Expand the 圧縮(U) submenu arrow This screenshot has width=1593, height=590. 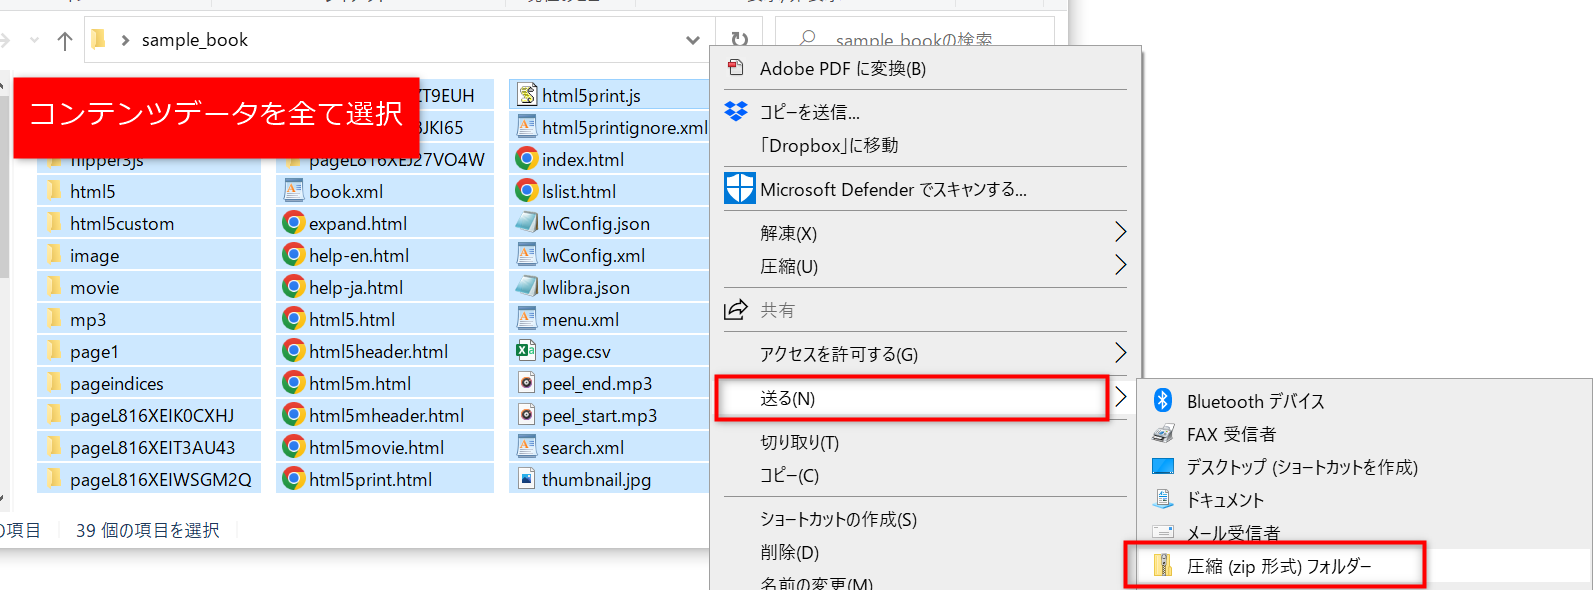pos(1120,266)
